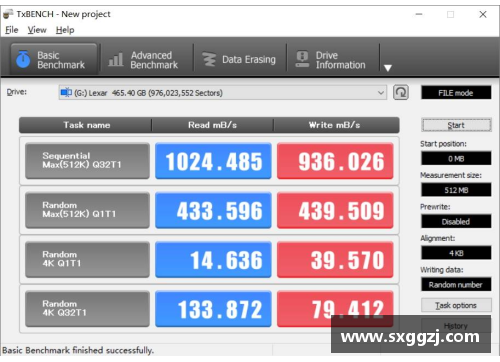This screenshot has height=362, width=500.
Task: Switch to Advanced Benchmark tab
Action: pyautogui.click(x=146, y=59)
